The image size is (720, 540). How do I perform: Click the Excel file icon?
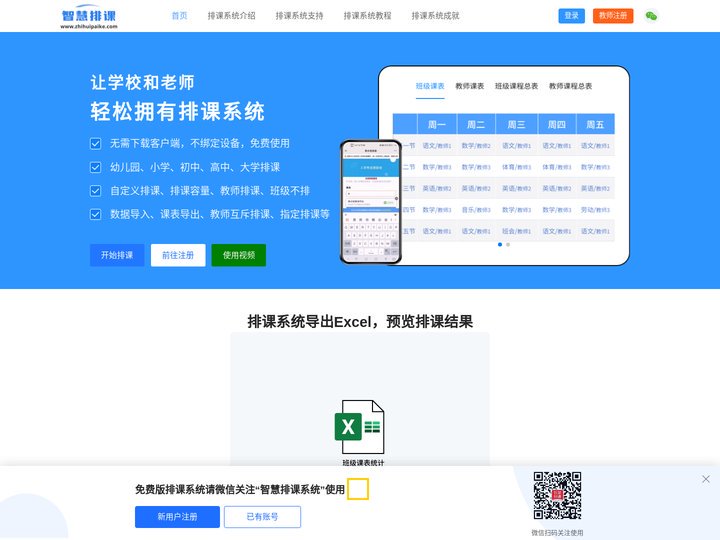click(x=360, y=427)
